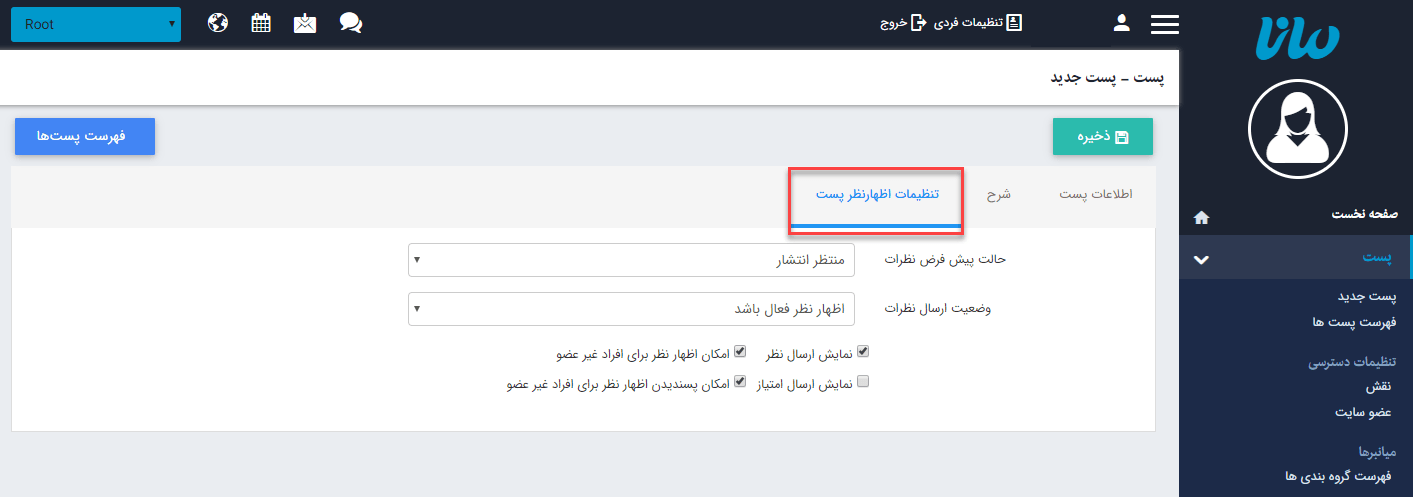This screenshot has width=1413, height=497.
Task: Toggle نمایش ارسال نظر checkbox
Action: 864,352
